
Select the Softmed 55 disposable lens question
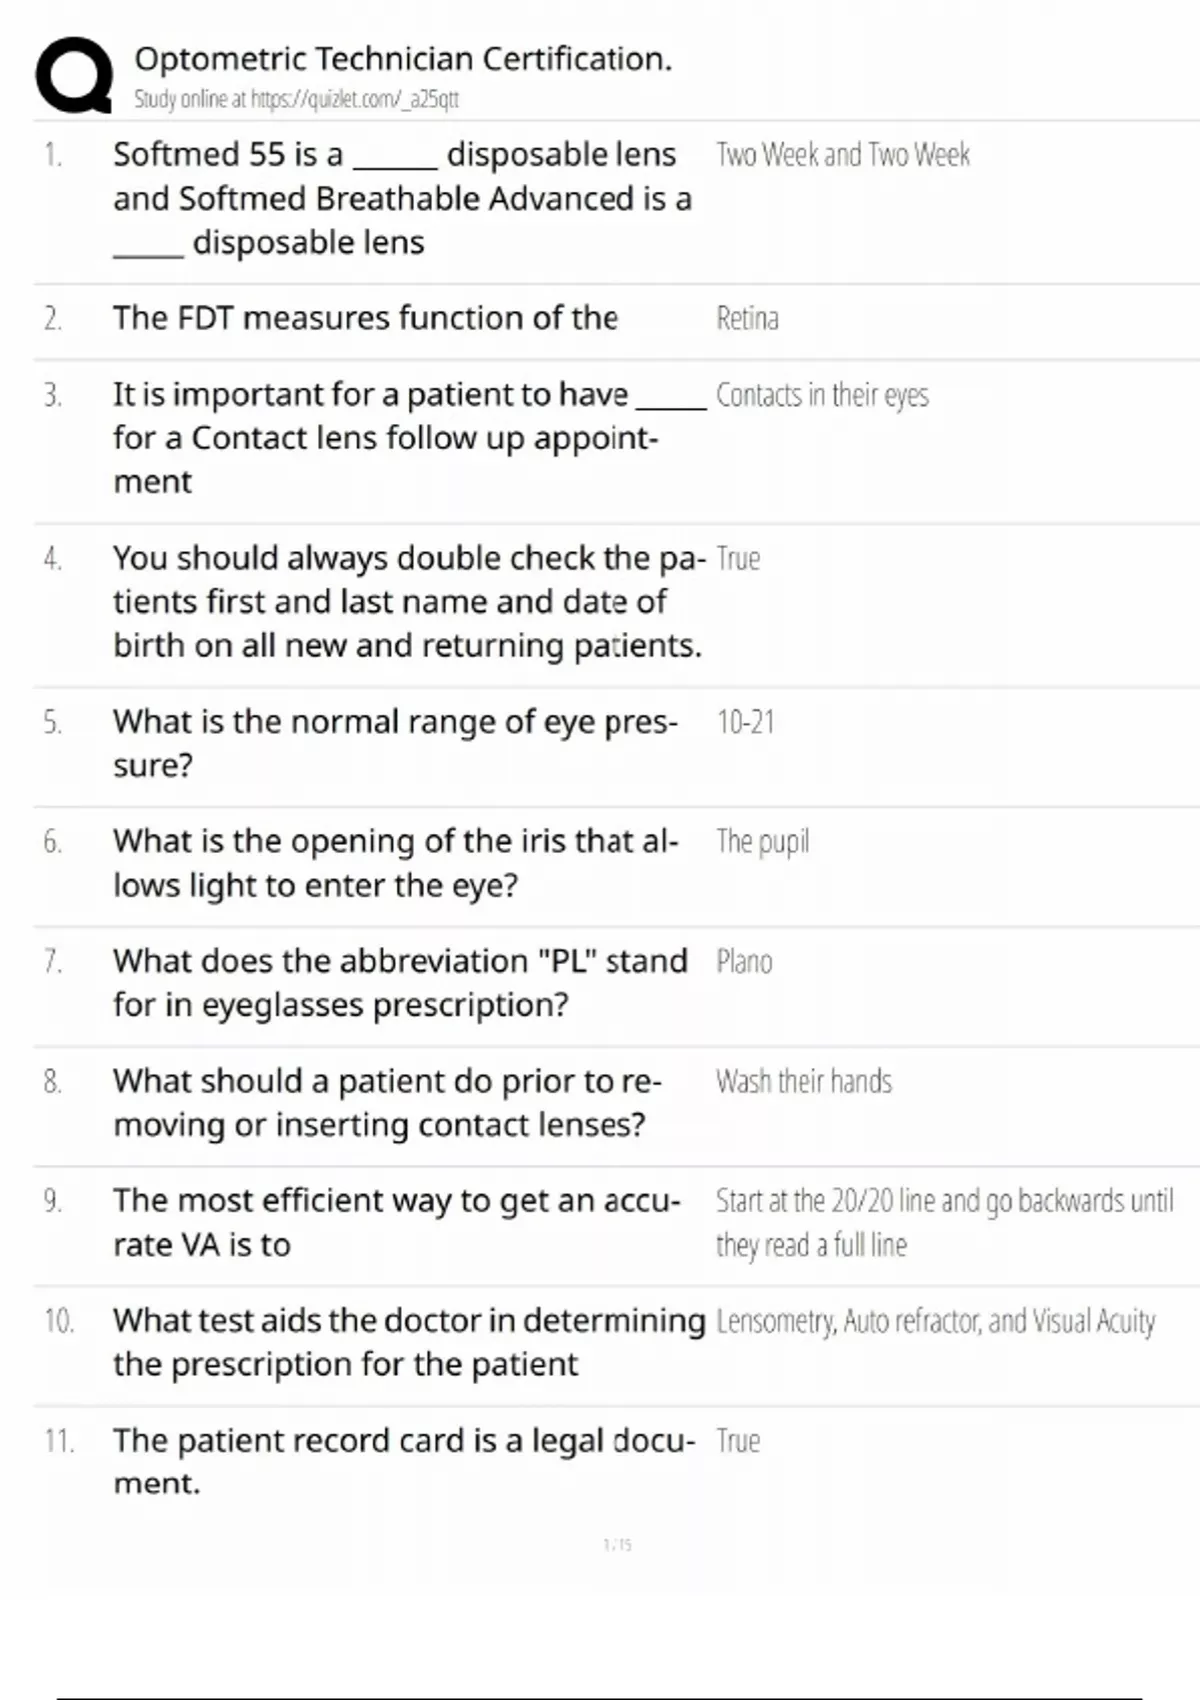(402, 198)
